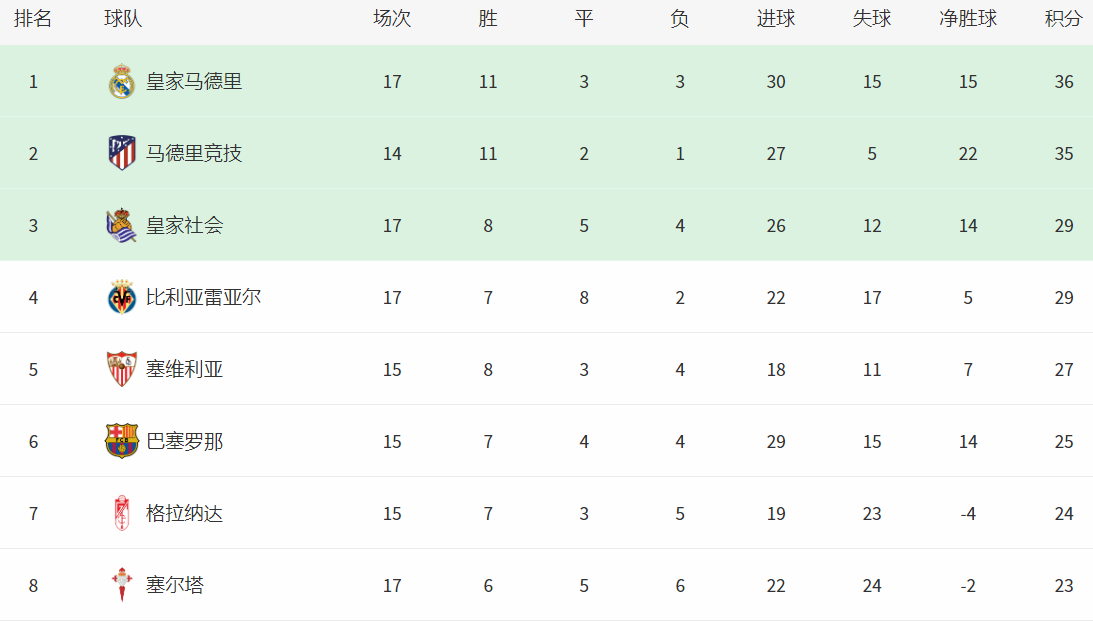This screenshot has height=622, width=1093.
Task: Click the 积分 column header
Action: pyautogui.click(x=1063, y=19)
